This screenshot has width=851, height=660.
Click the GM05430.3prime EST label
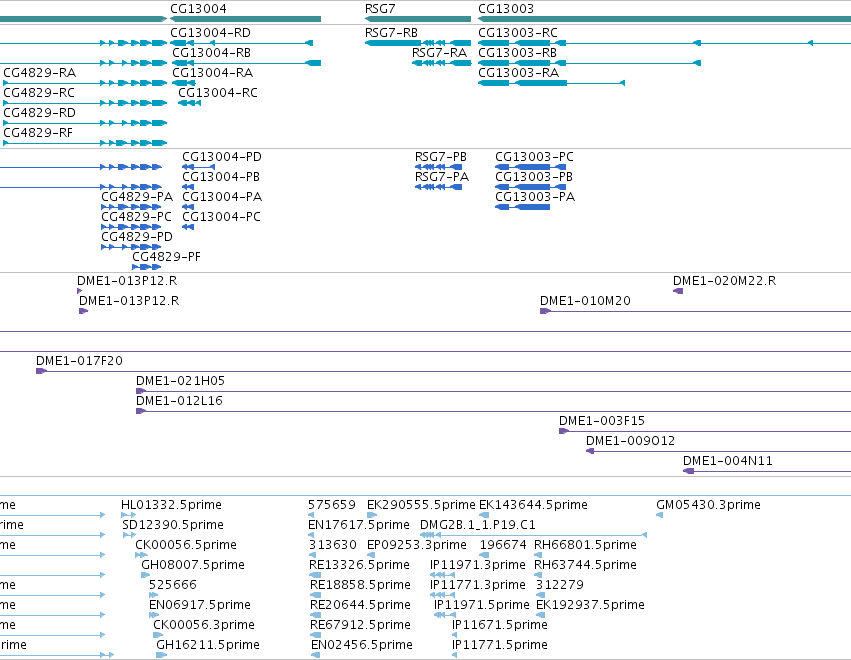[x=709, y=505]
